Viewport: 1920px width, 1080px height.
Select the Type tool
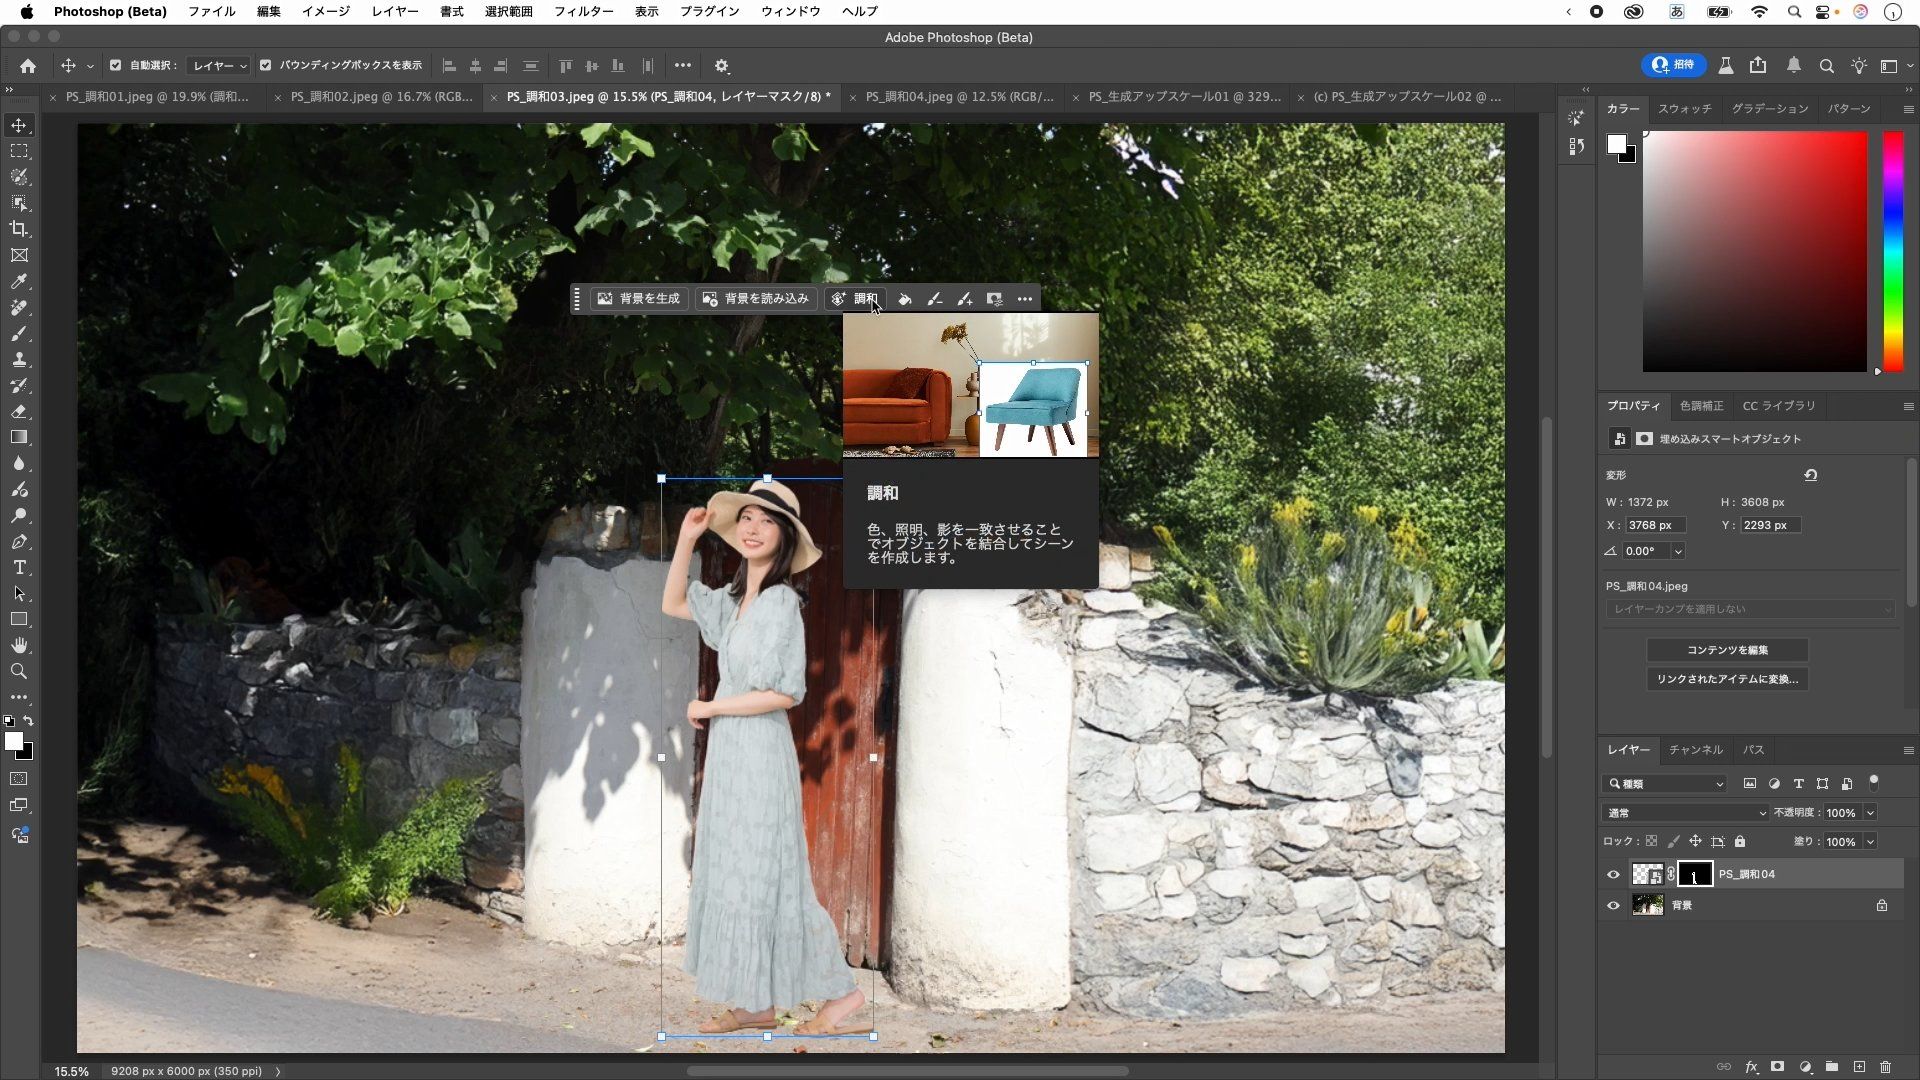click(19, 567)
